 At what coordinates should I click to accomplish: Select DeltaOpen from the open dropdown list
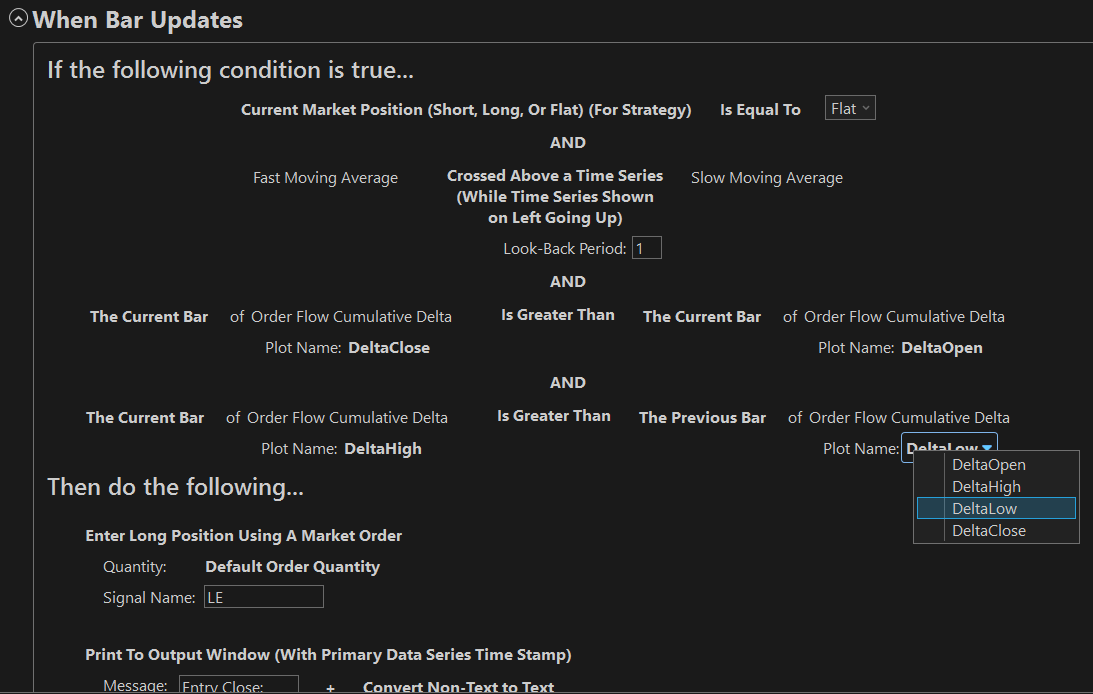pos(988,465)
